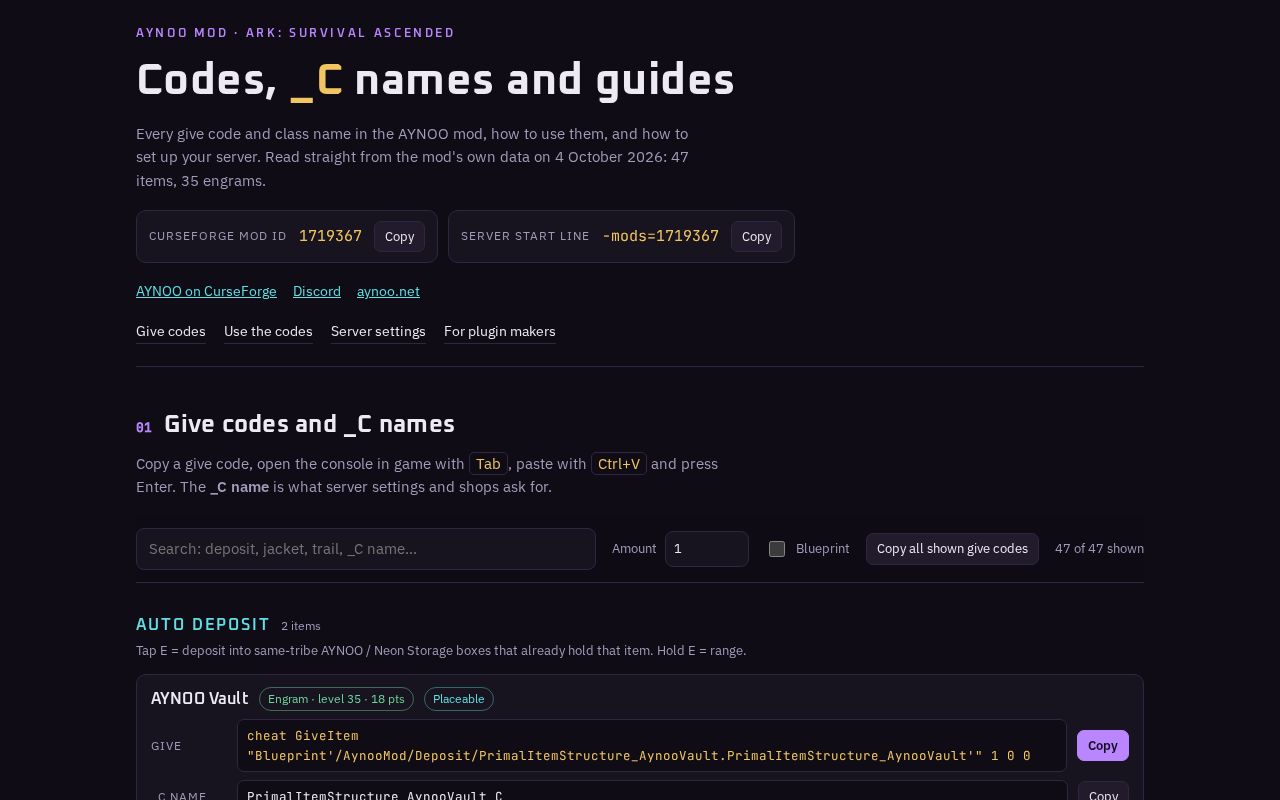Copy the server start line -mods=1719367

[x=756, y=237]
